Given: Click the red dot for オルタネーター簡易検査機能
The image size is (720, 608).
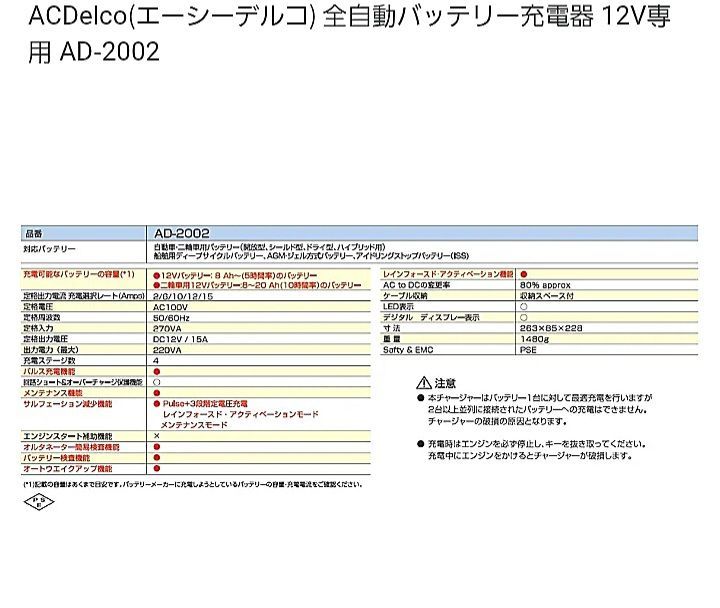Looking at the screenshot, I should coord(156,448).
